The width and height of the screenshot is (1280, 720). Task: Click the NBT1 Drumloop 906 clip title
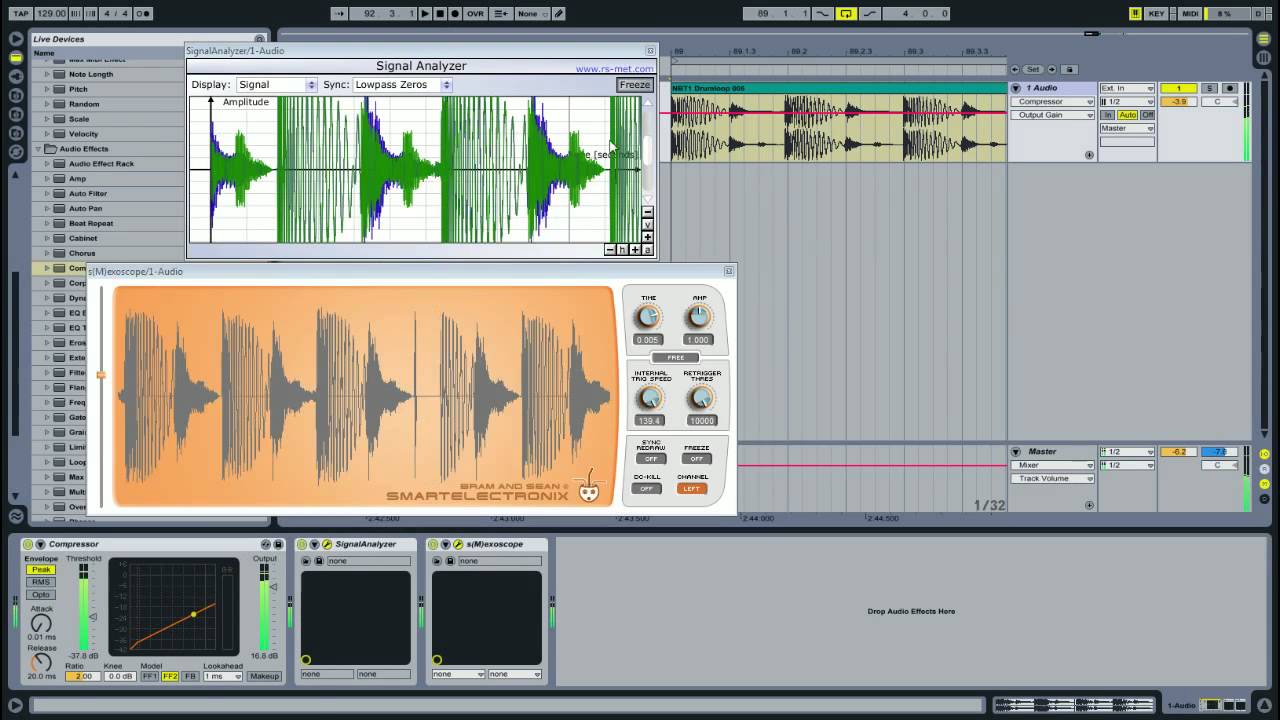coord(708,89)
